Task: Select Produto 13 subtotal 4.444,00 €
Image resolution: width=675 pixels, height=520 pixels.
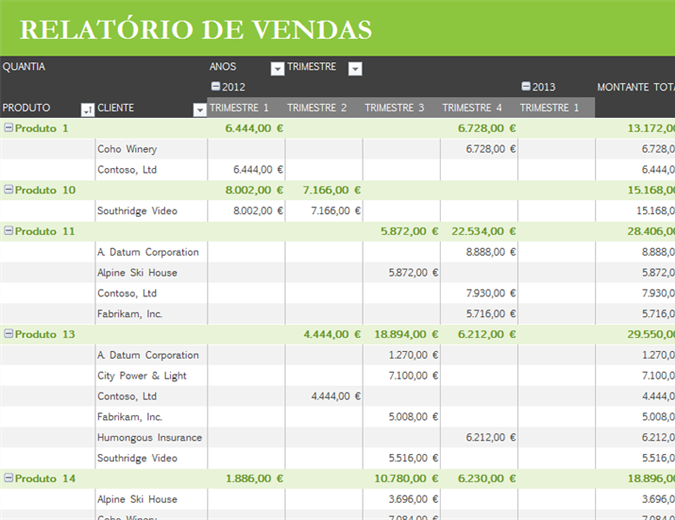Action: (x=331, y=334)
